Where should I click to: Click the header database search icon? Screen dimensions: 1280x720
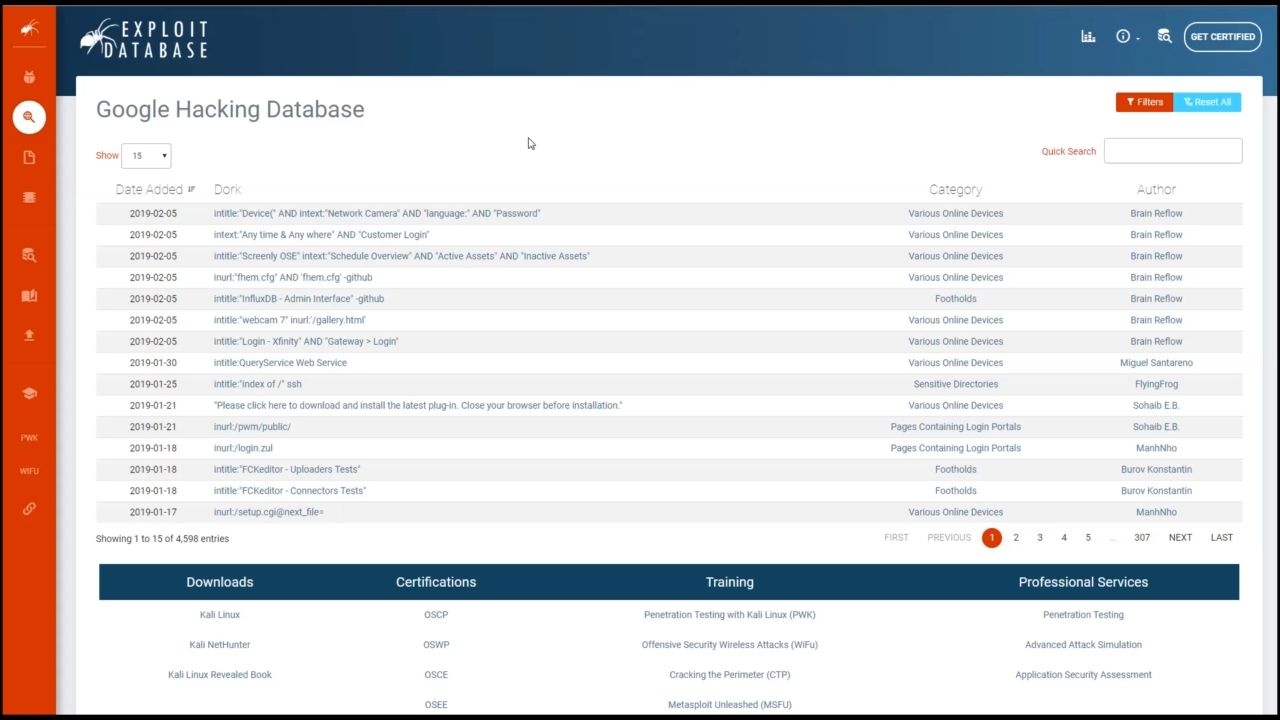(x=1164, y=36)
